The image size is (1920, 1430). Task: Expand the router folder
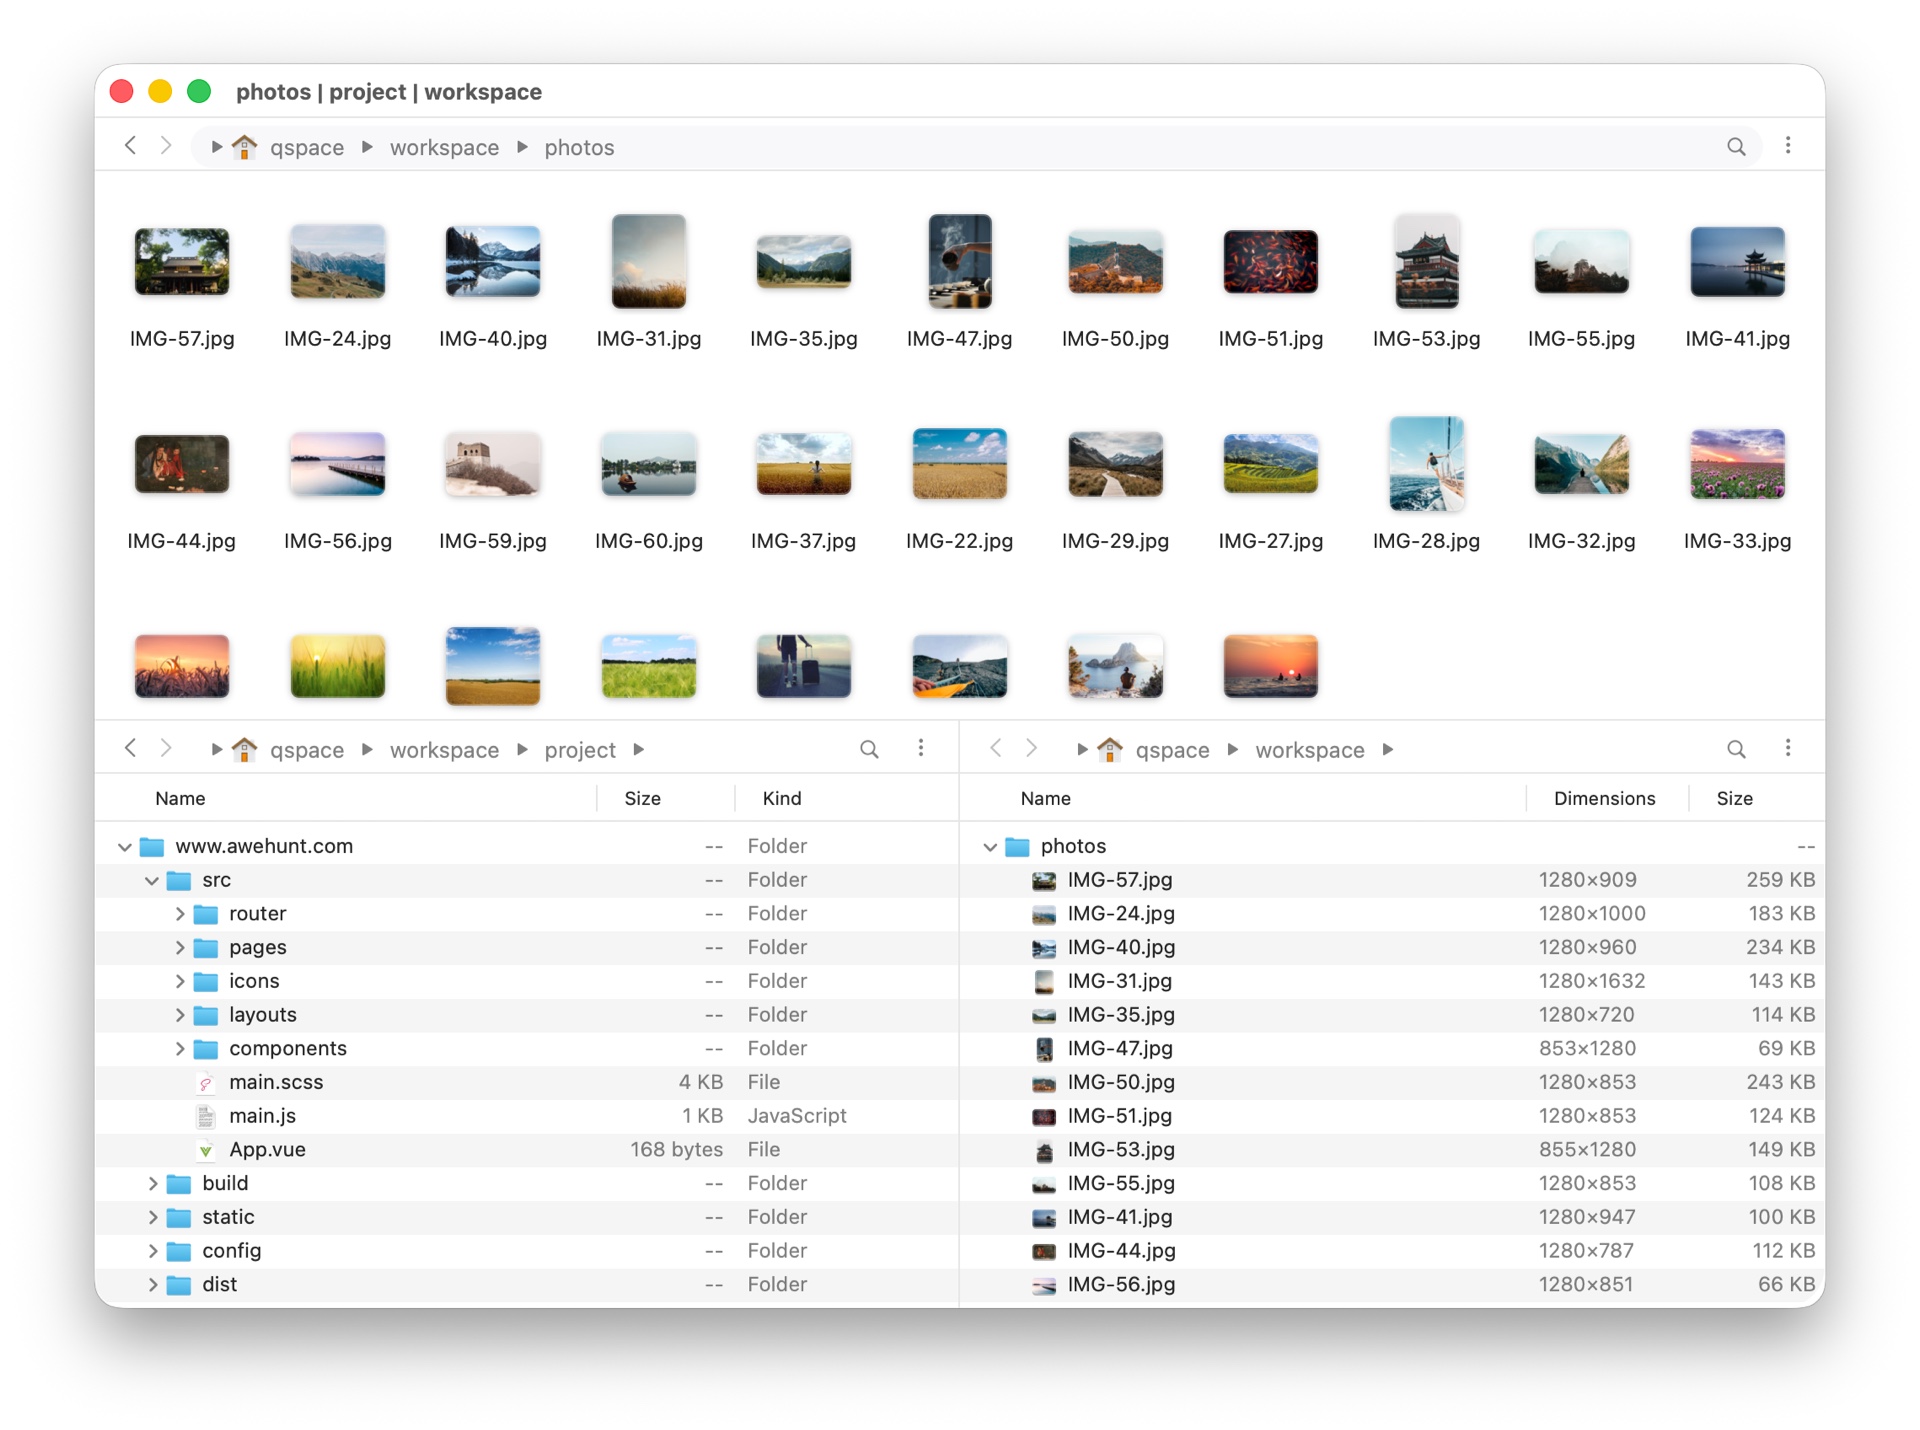pos(181,913)
